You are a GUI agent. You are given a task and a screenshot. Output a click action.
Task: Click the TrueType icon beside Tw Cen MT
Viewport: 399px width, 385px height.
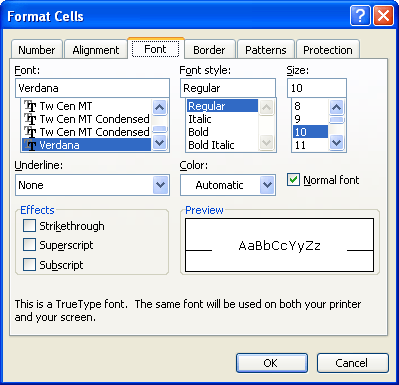point(30,106)
